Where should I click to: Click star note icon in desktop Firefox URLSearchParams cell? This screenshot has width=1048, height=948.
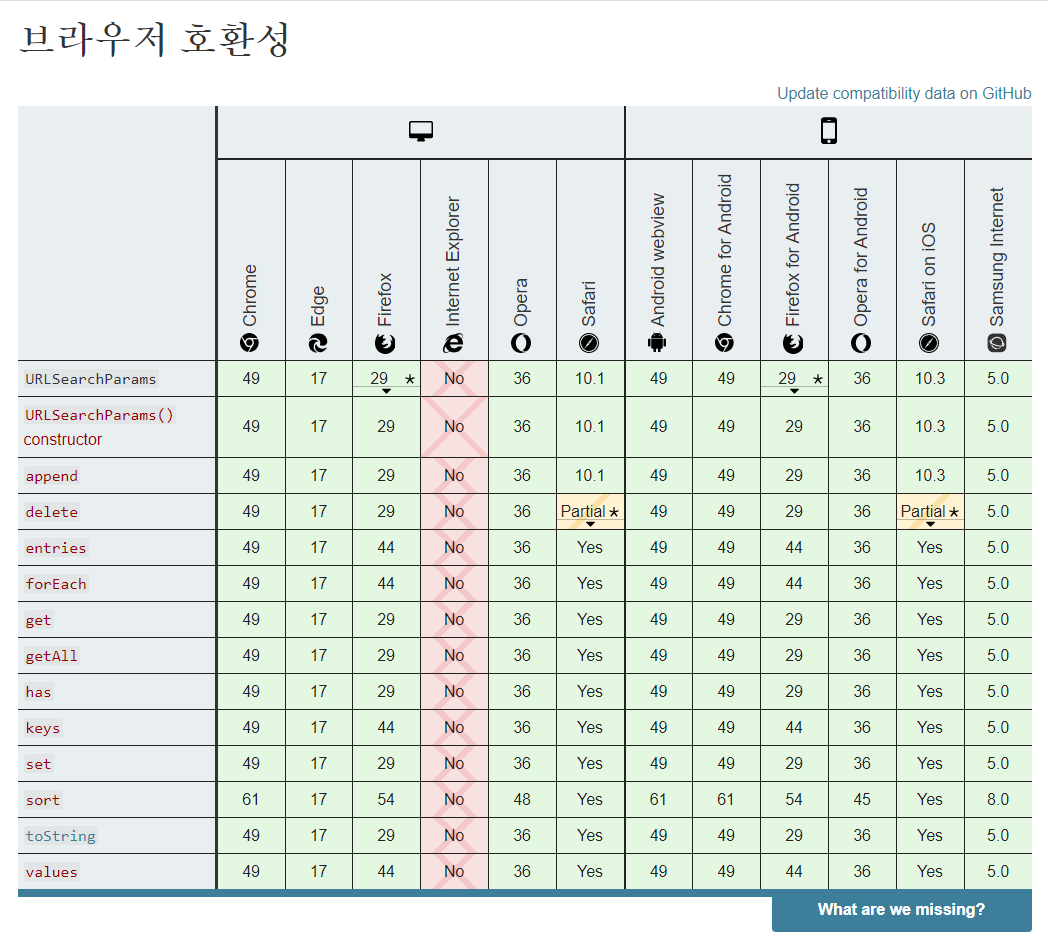coord(410,379)
